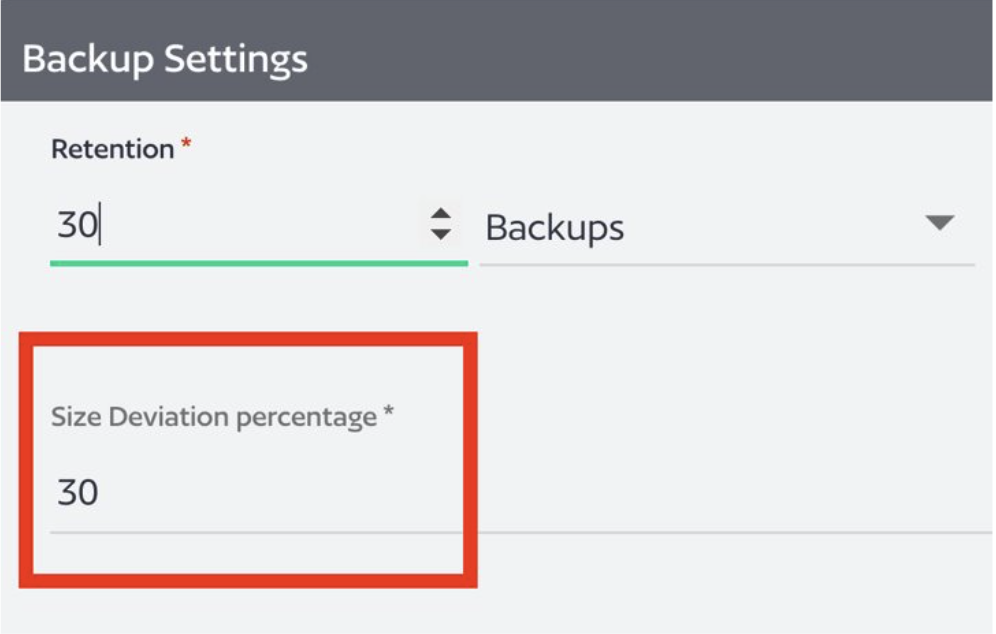Click the Retention decrement down arrow
996x634 pixels.
coord(440,234)
